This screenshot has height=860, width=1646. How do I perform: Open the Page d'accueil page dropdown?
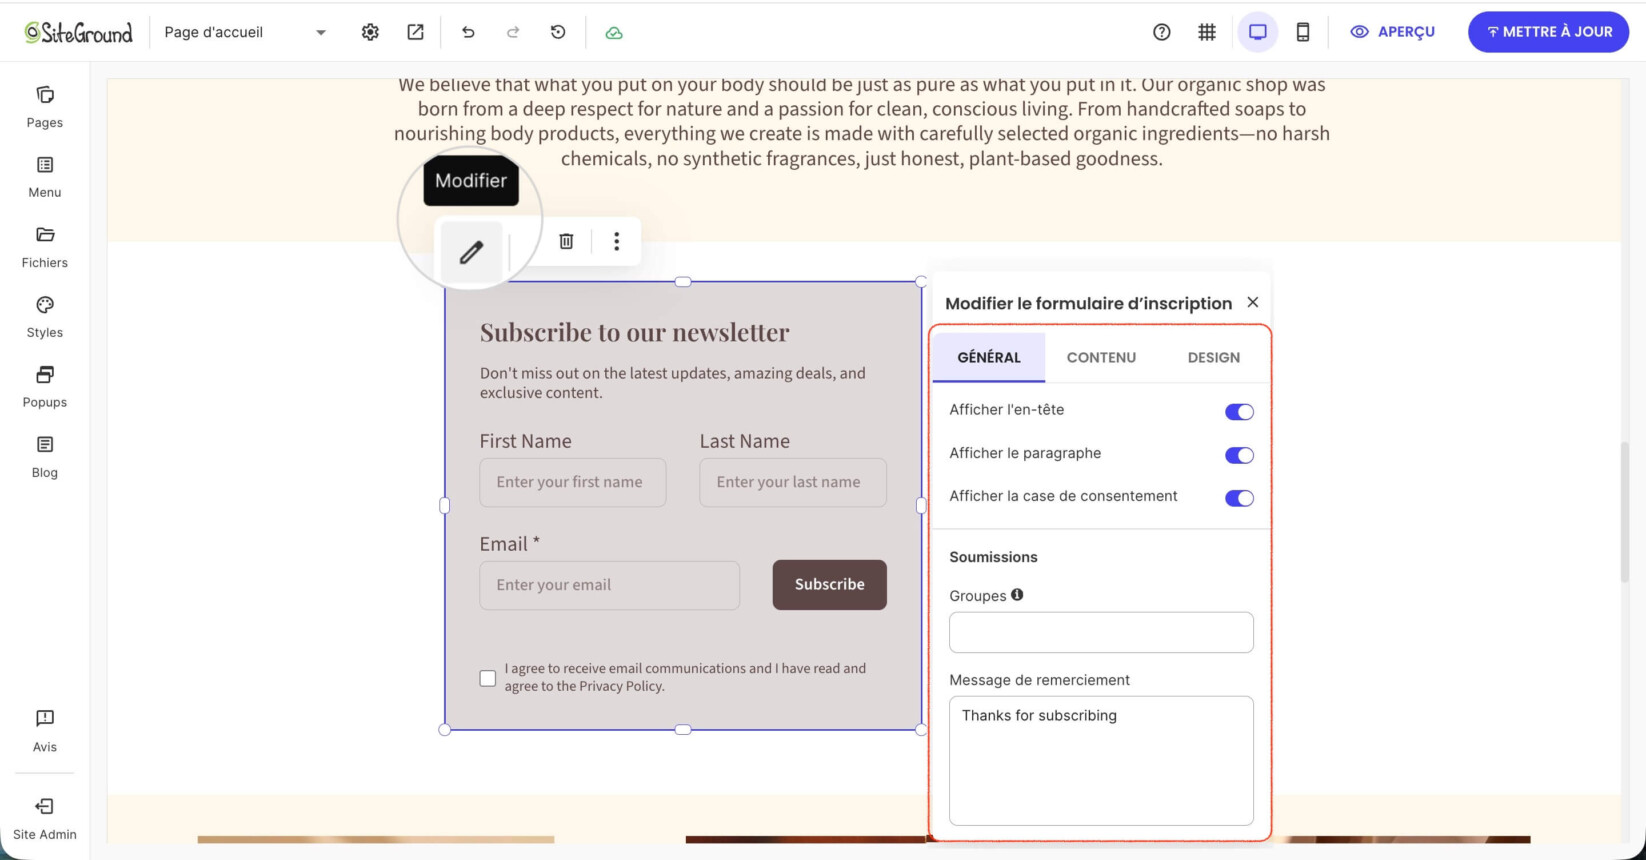point(245,32)
